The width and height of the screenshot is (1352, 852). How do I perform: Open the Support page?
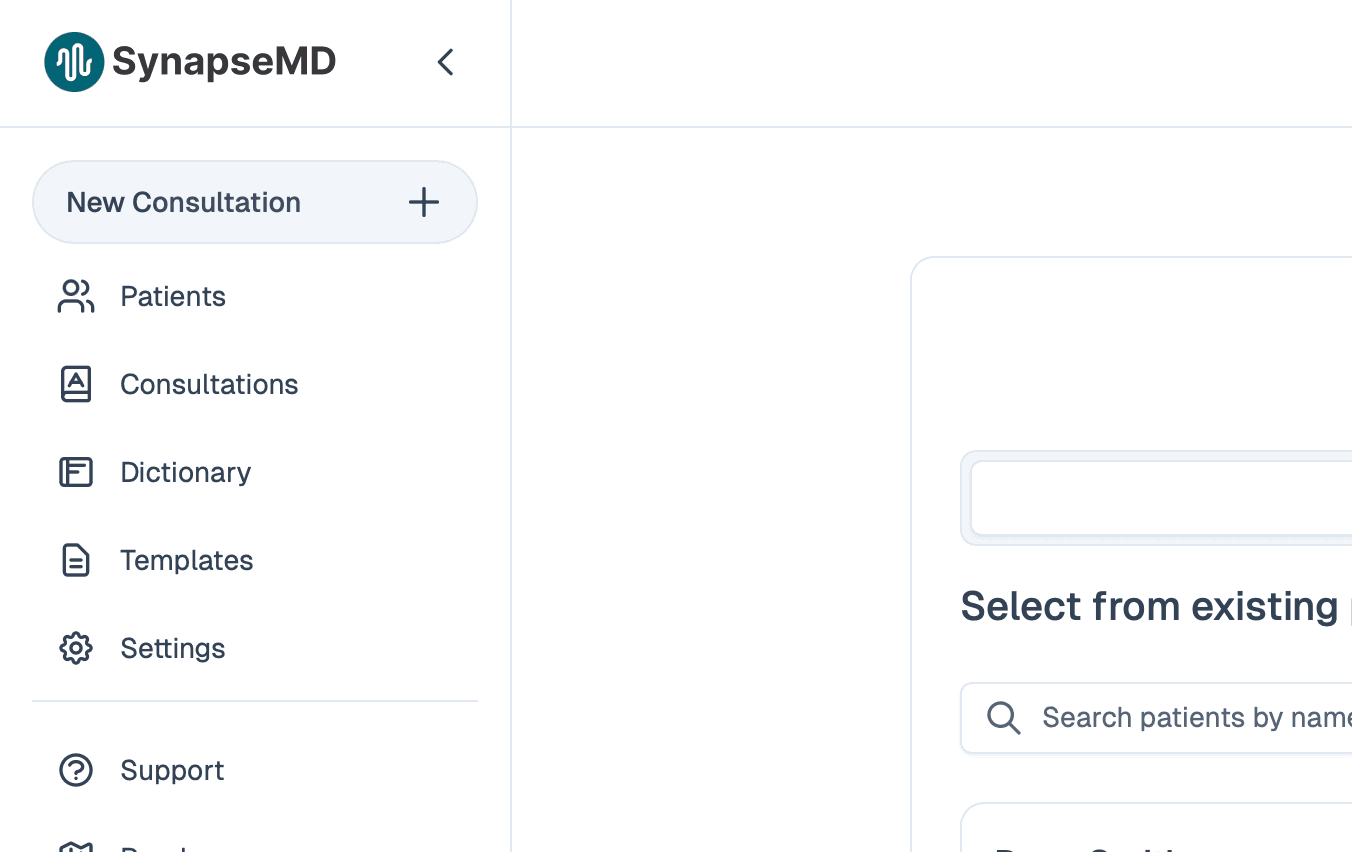pos(171,770)
